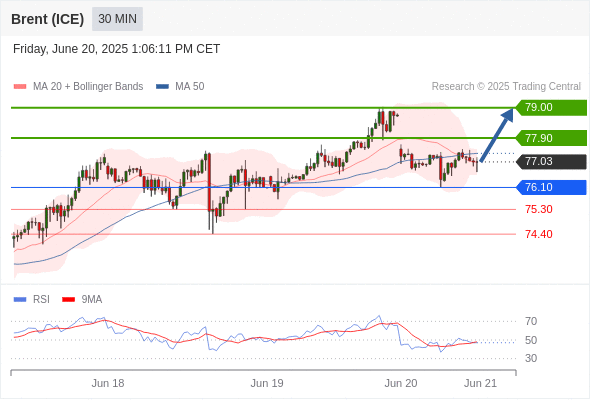Click the Jun 18 date on axis
This screenshot has width=590, height=400.
coord(108,383)
